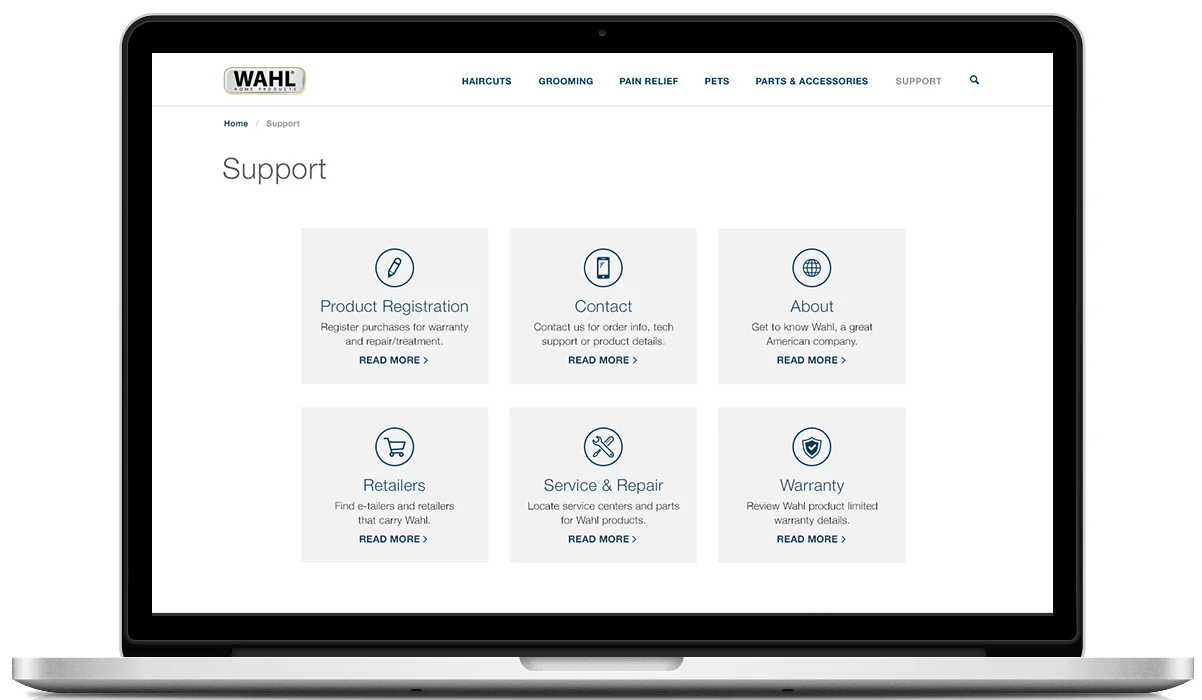Click text 'Get to know Wahl, a great'
Viewport: 1202px width, 700px height.
click(x=812, y=327)
